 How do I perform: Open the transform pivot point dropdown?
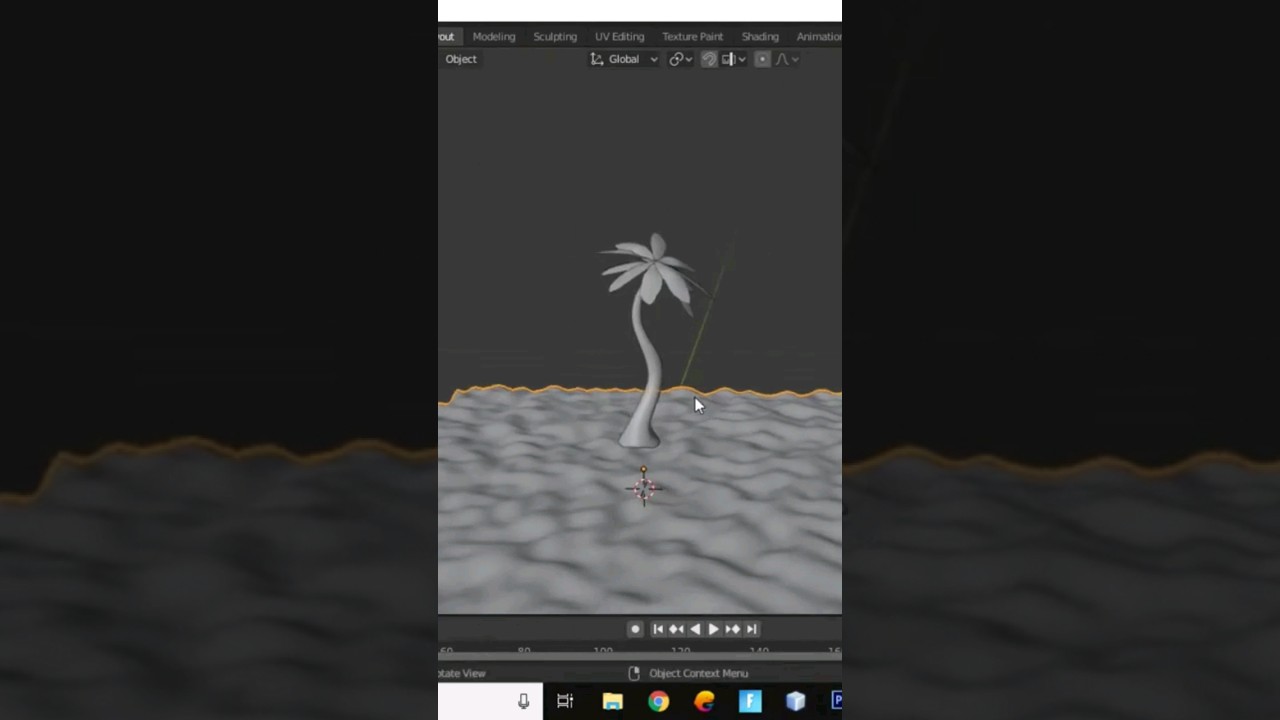tap(680, 59)
